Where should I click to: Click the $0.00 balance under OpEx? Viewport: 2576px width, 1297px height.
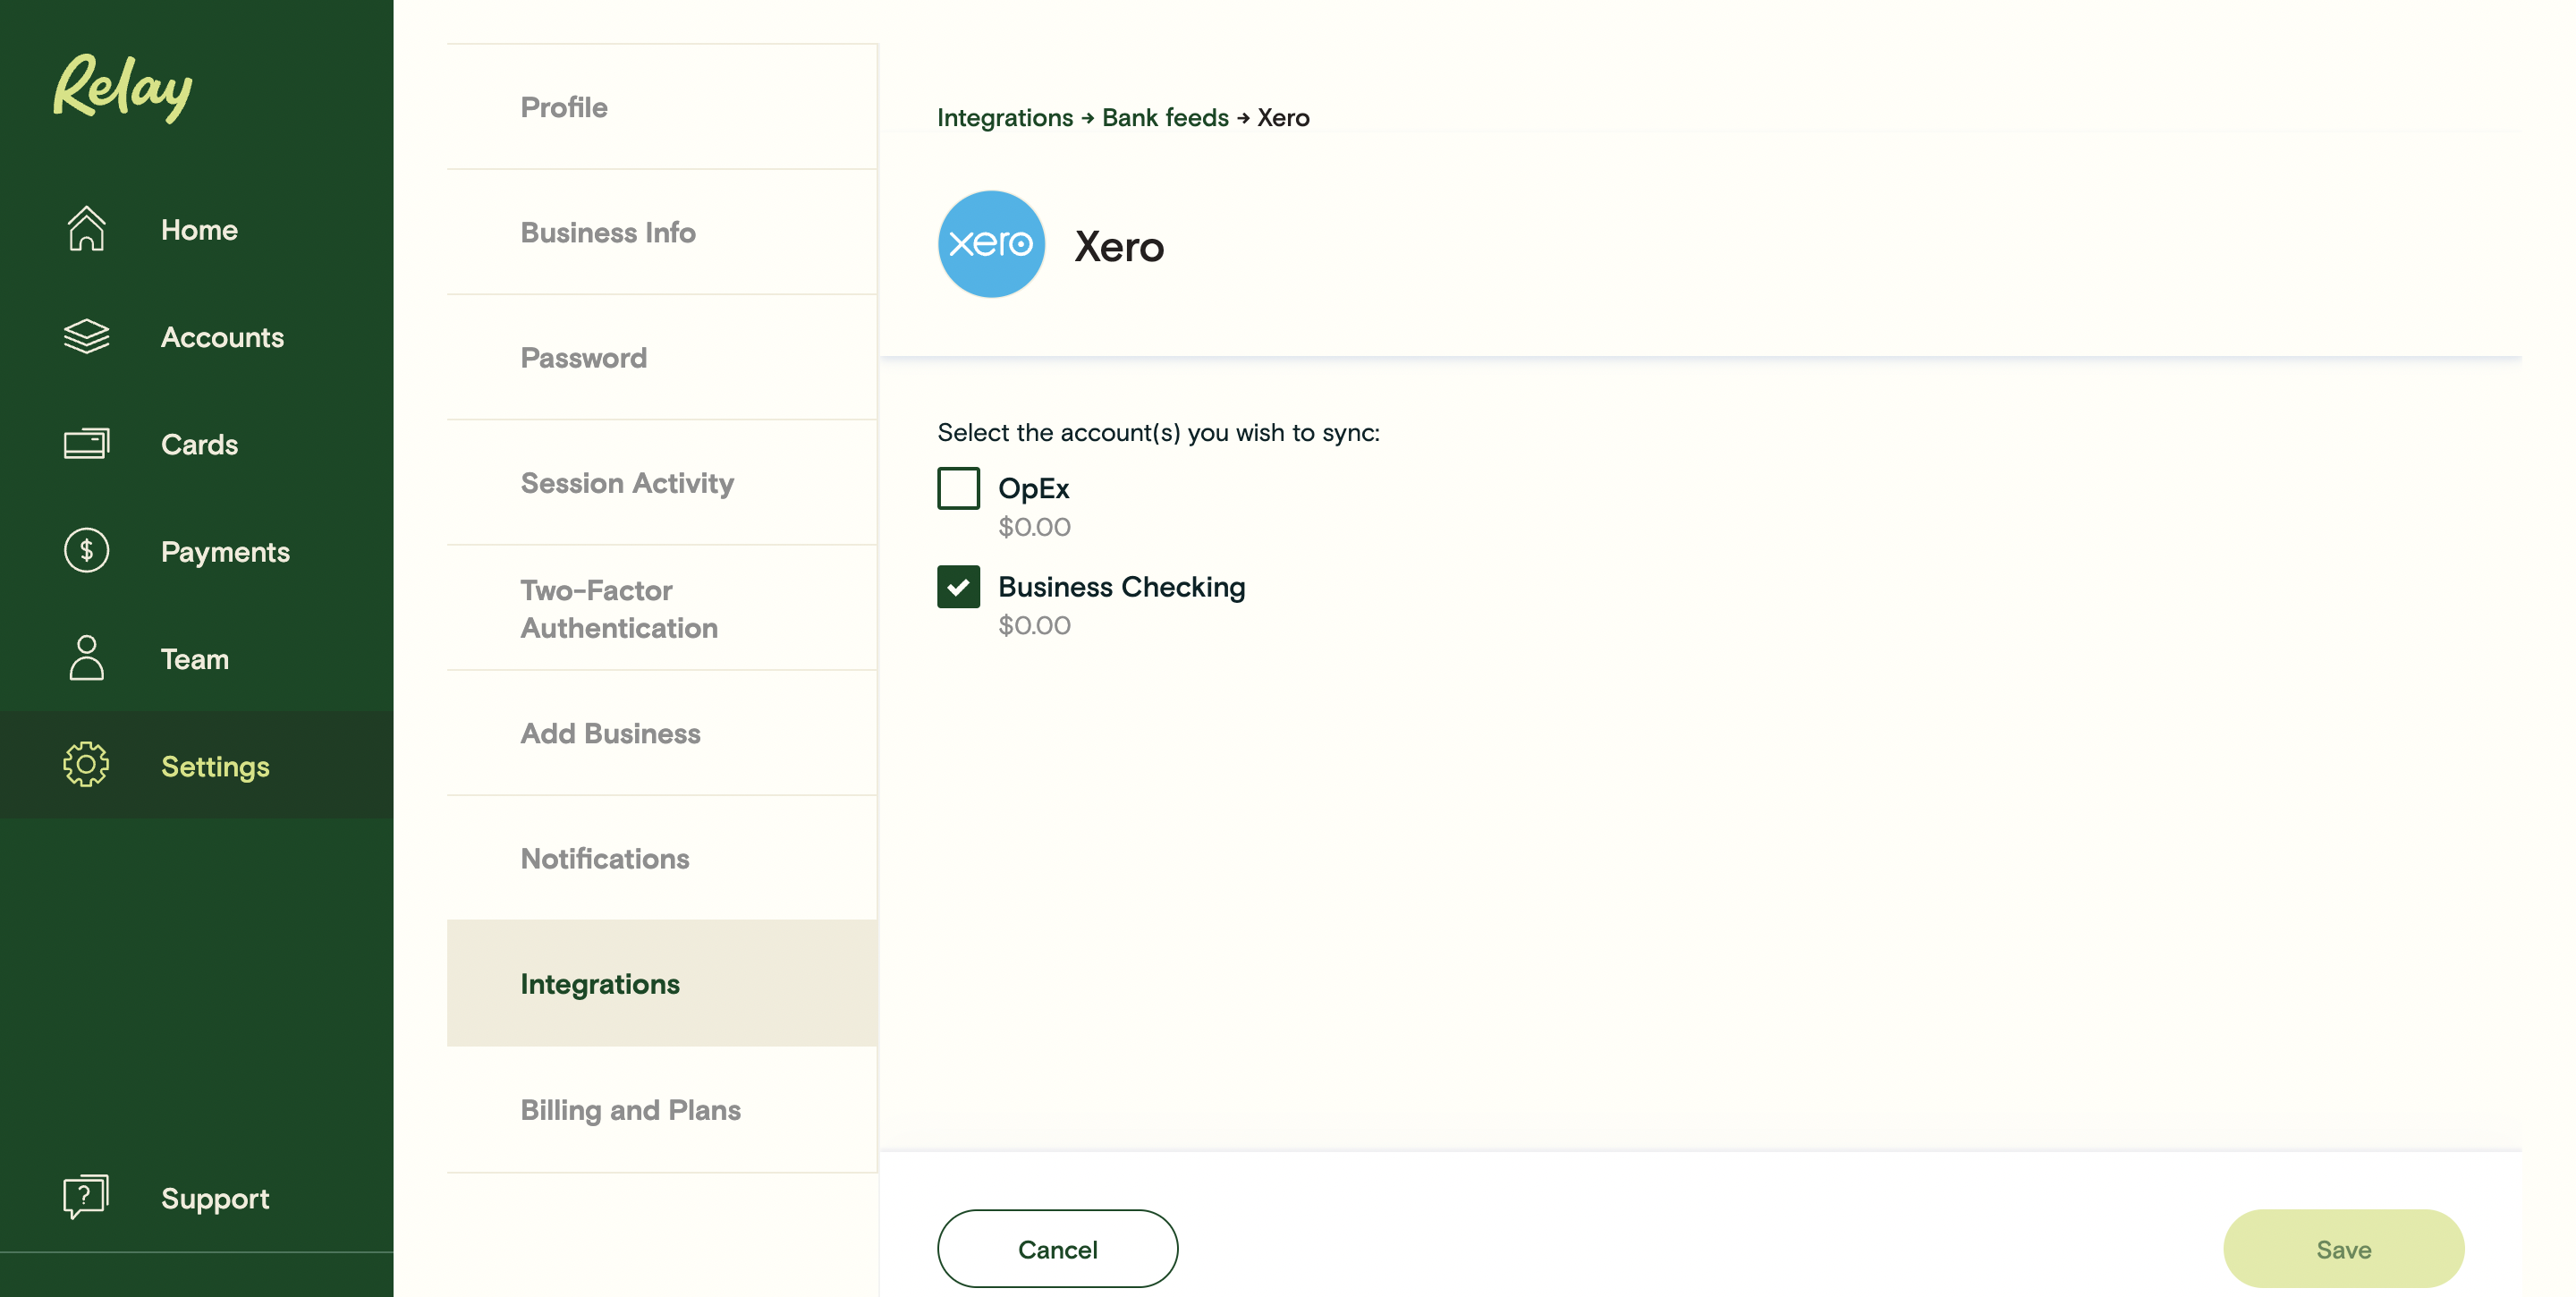pos(1034,527)
